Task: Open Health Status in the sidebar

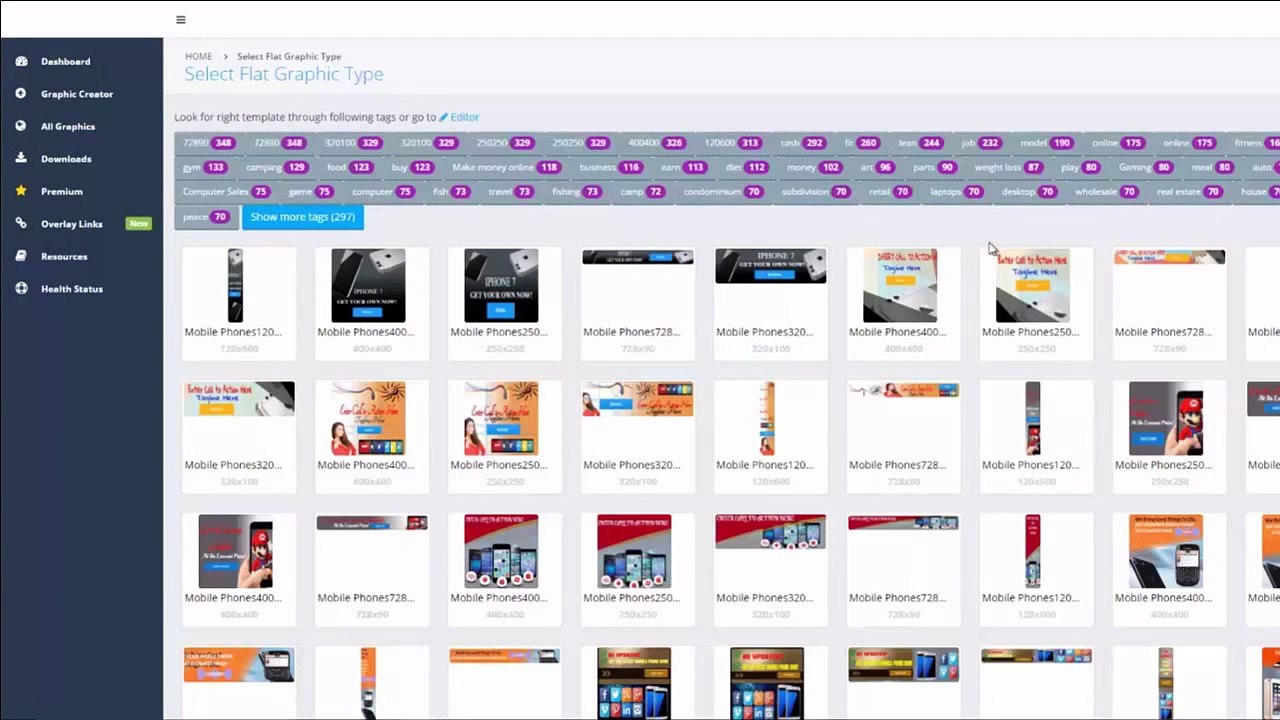Action: 72,289
